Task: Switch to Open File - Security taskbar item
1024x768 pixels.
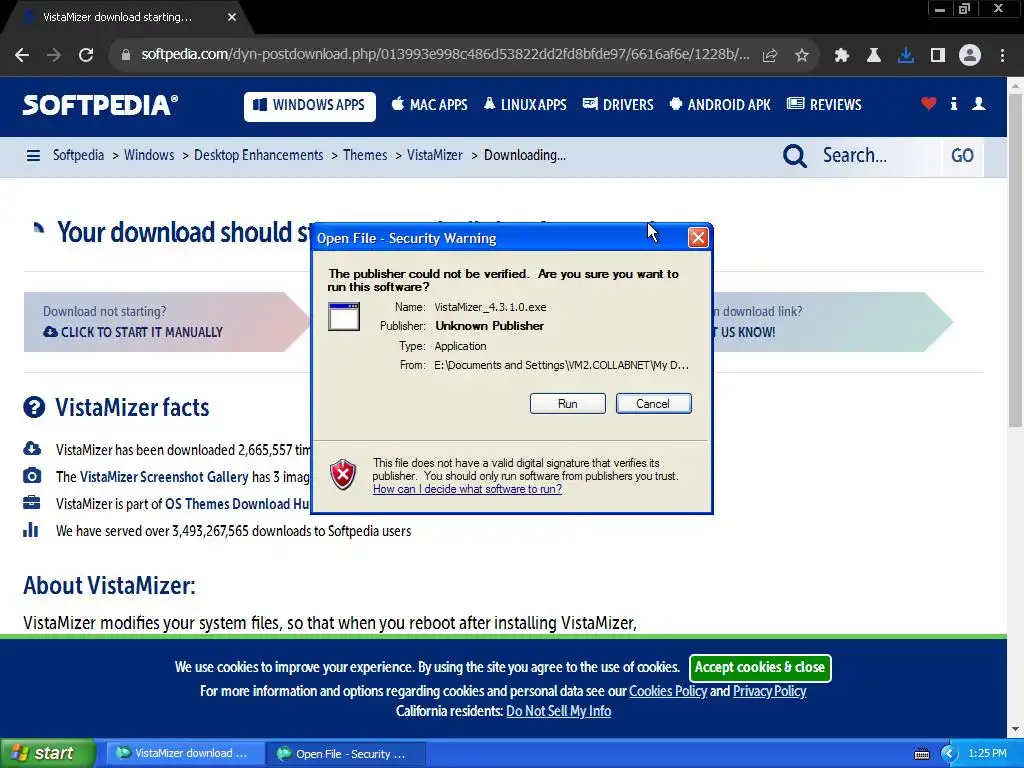Action: click(x=345, y=753)
